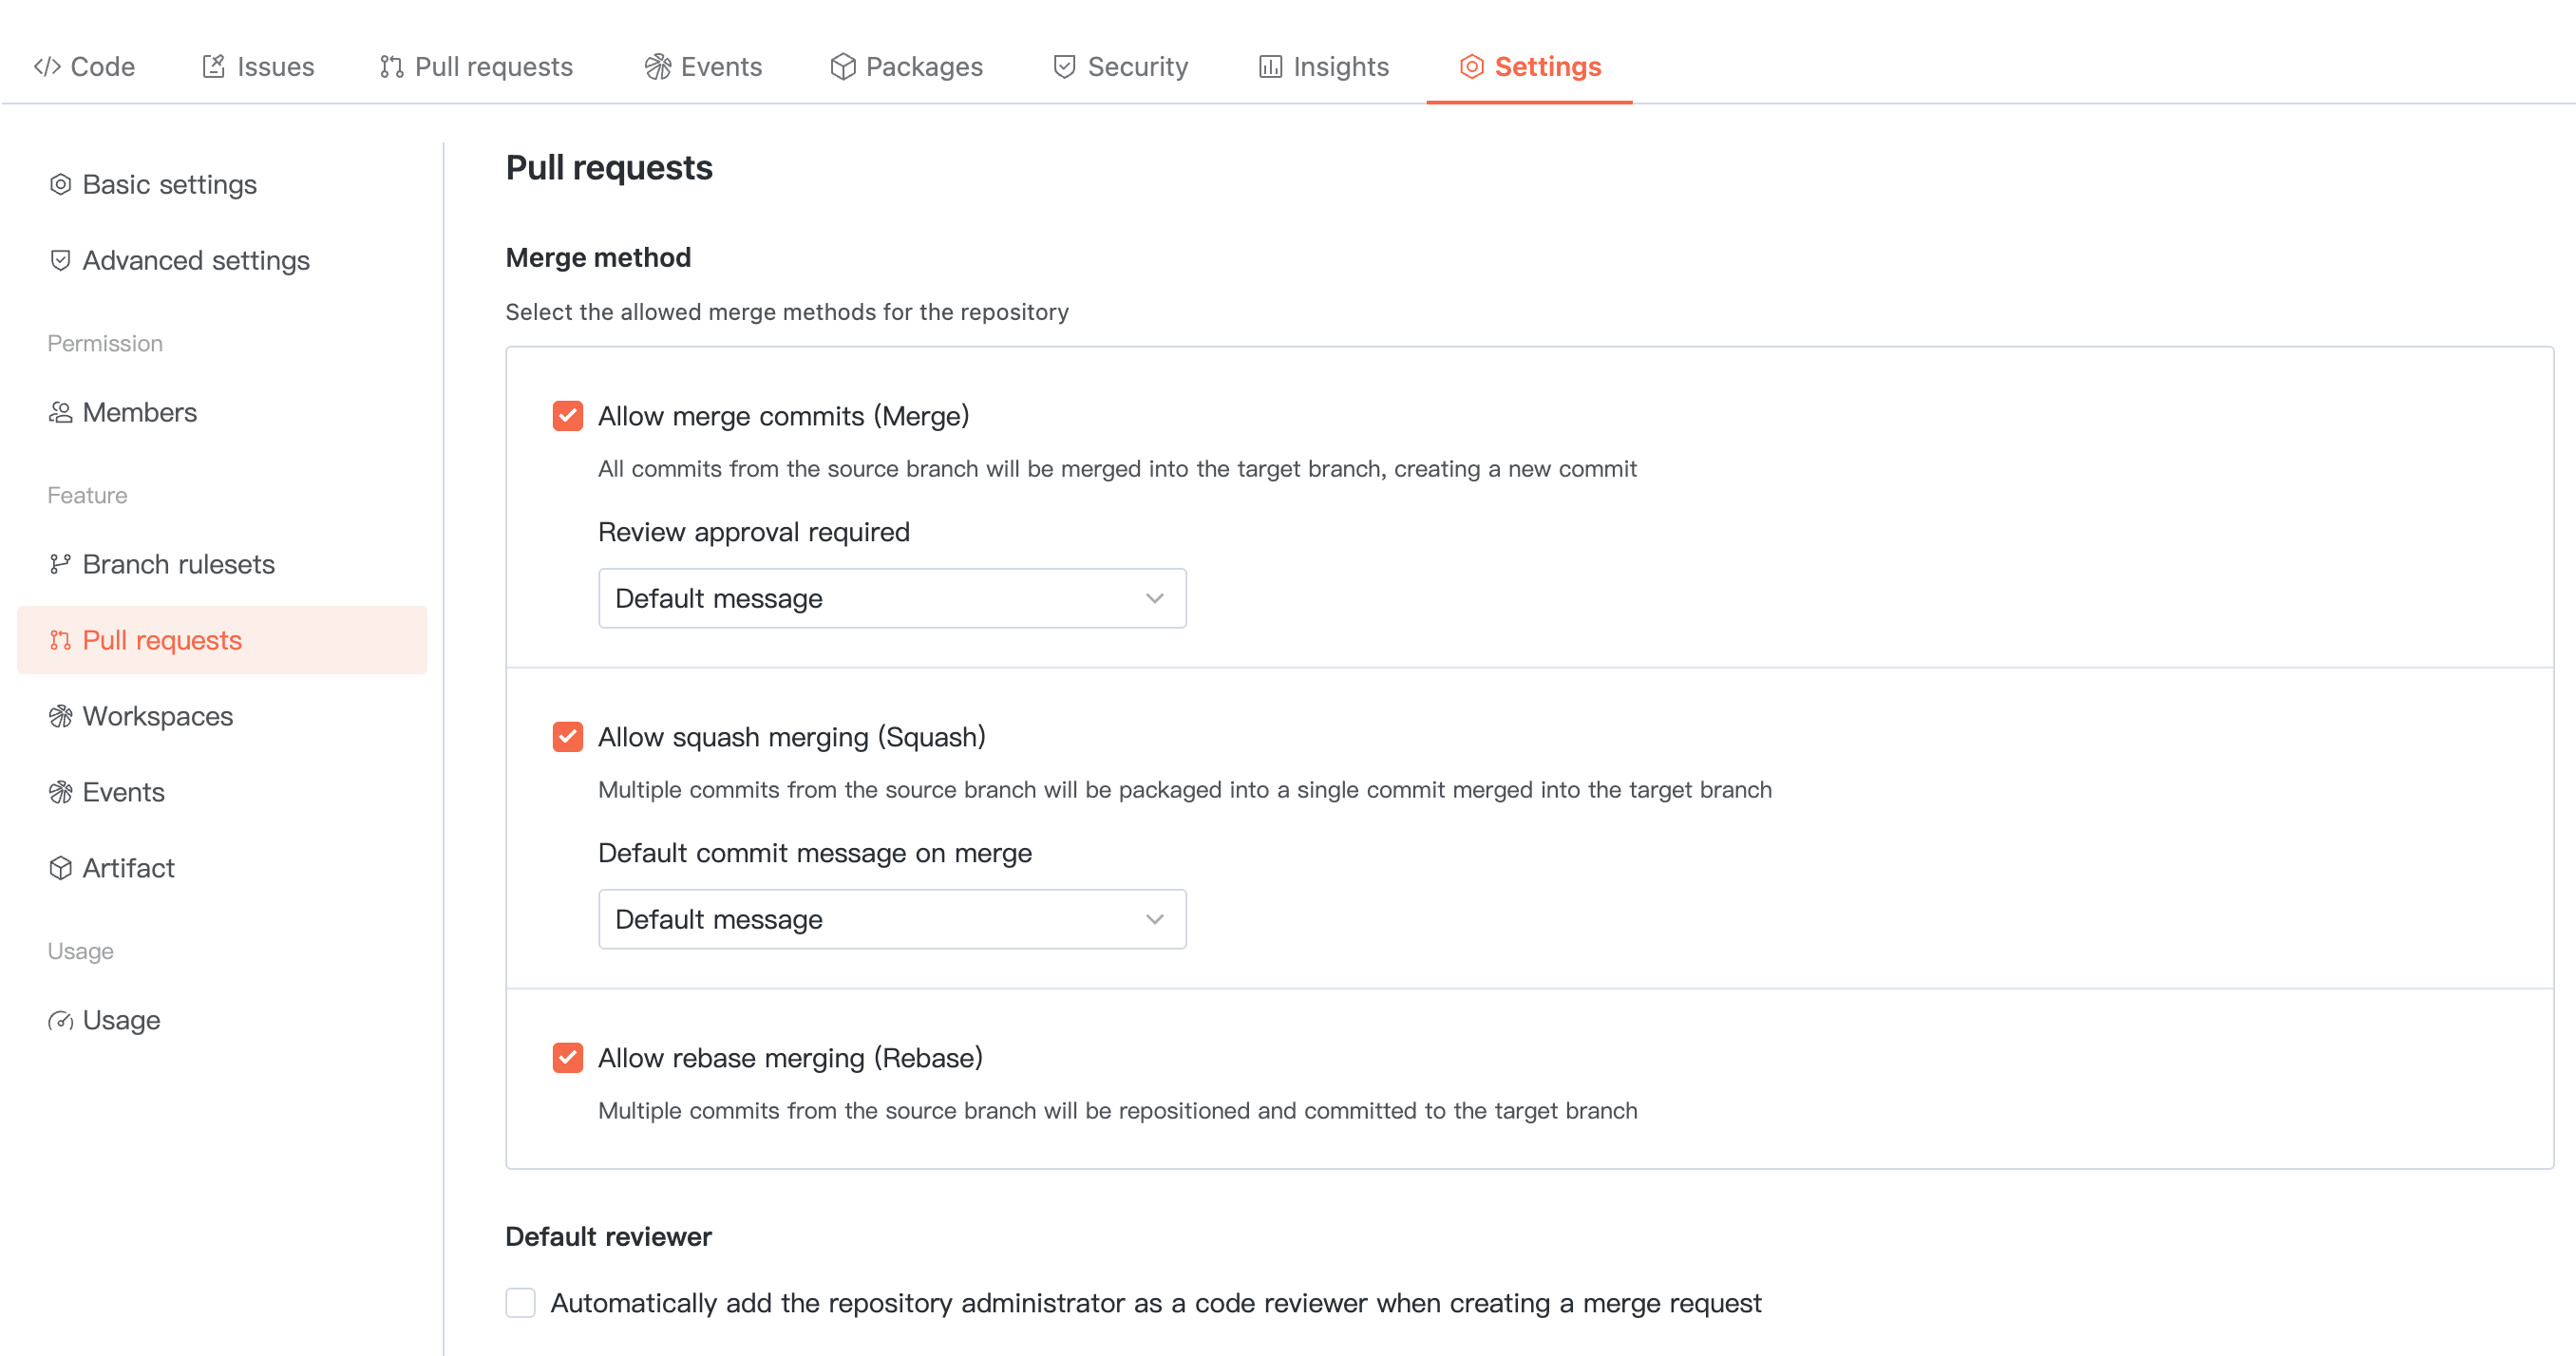Go to Basic settings
This screenshot has width=2576, height=1356.
169,185
